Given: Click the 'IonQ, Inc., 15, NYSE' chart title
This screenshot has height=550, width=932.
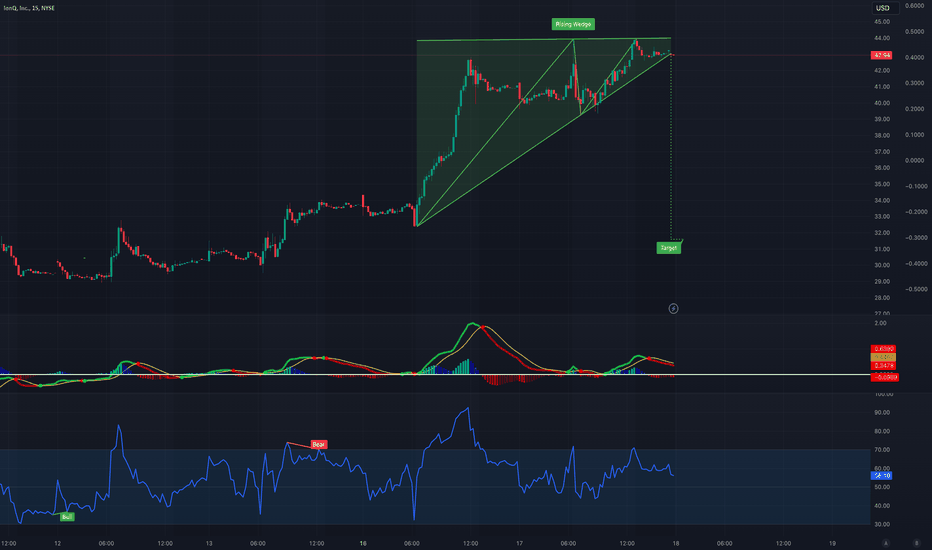Looking at the screenshot, I should point(29,8).
